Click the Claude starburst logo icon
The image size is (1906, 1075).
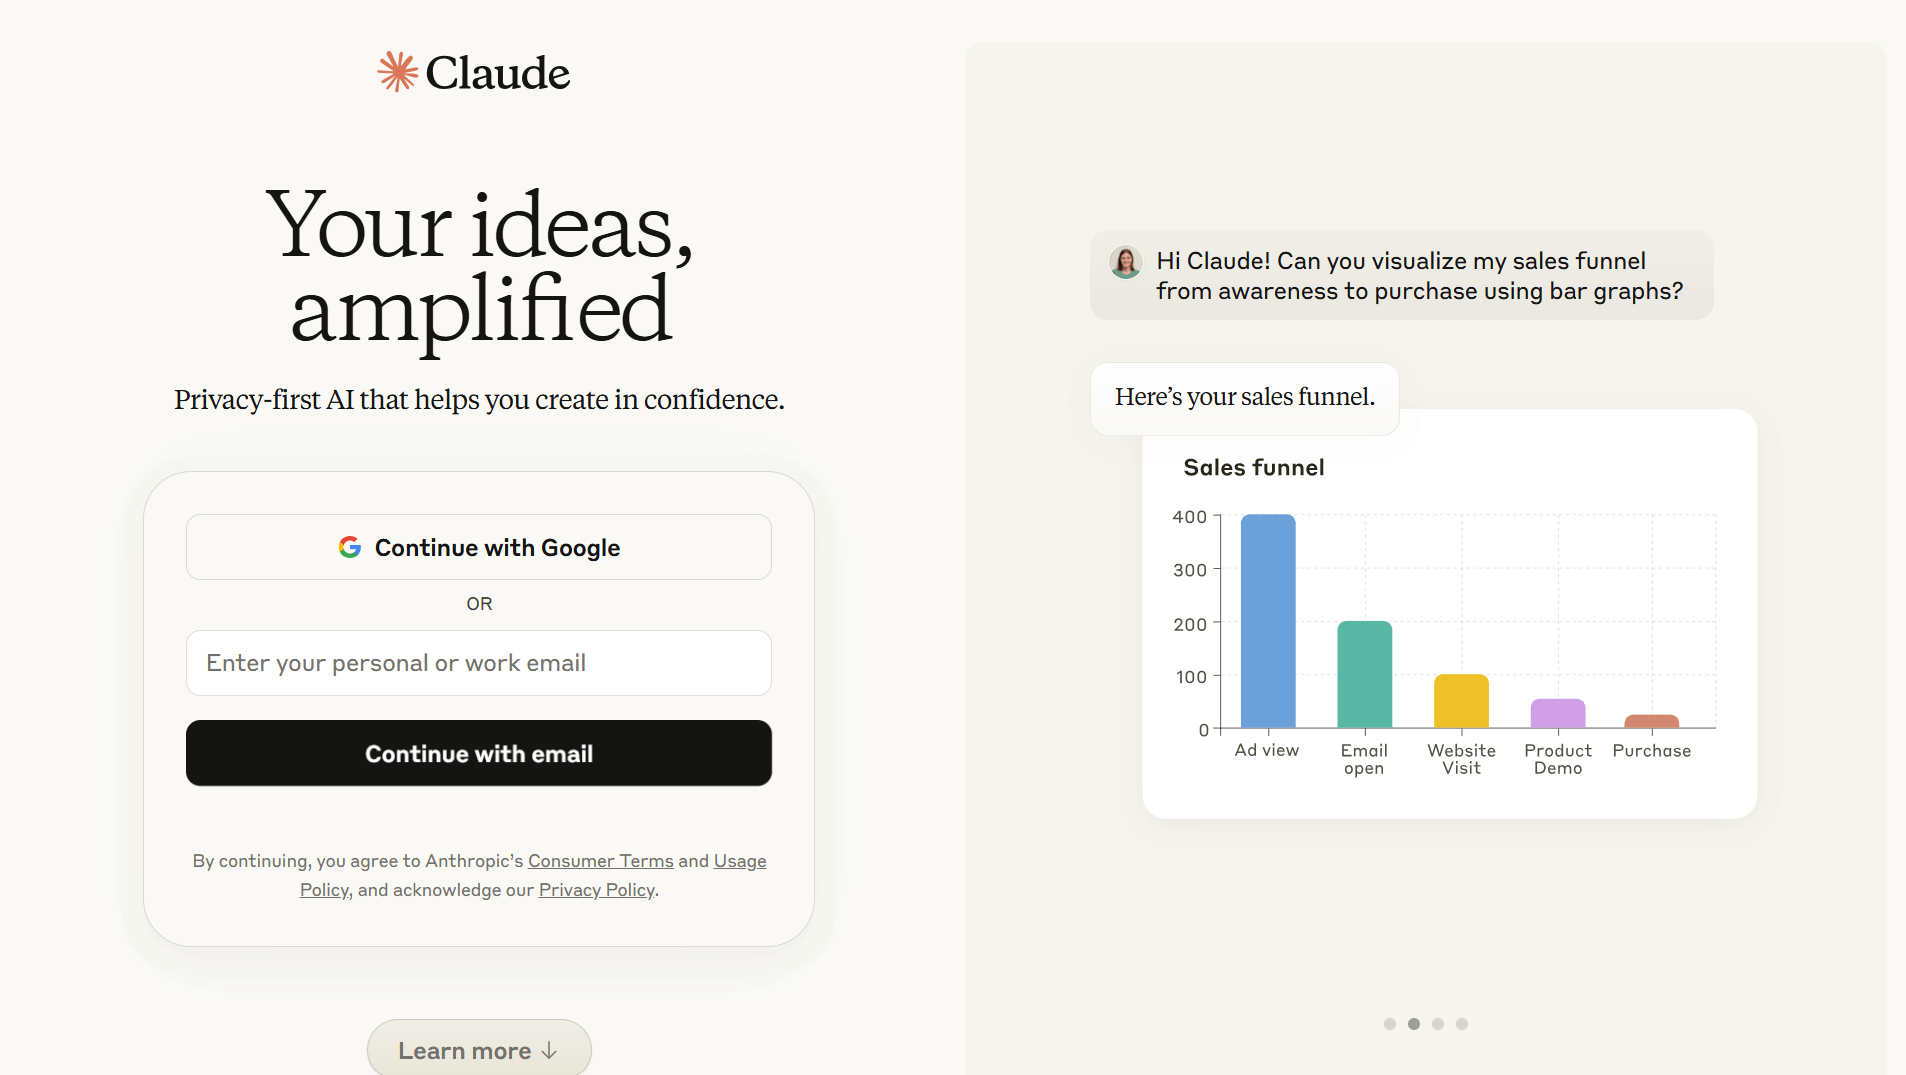[x=397, y=72]
